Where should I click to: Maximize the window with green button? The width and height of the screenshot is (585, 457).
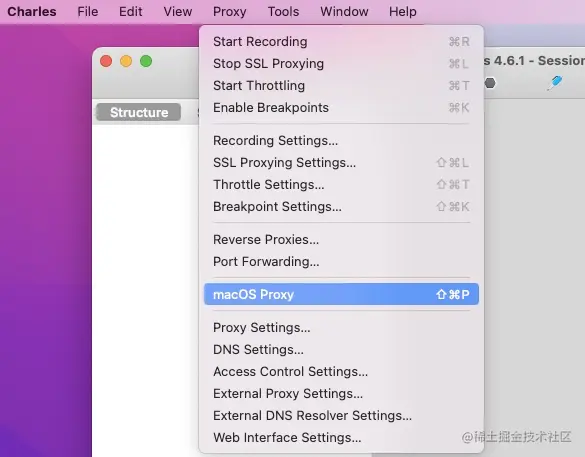(146, 61)
